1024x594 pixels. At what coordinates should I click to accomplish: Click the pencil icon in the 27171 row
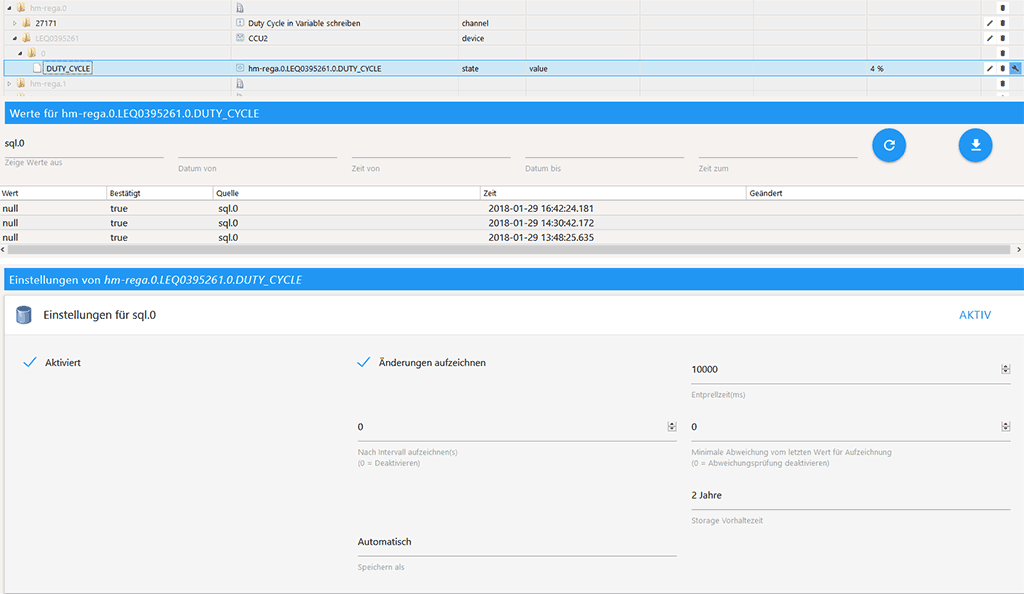(x=989, y=23)
